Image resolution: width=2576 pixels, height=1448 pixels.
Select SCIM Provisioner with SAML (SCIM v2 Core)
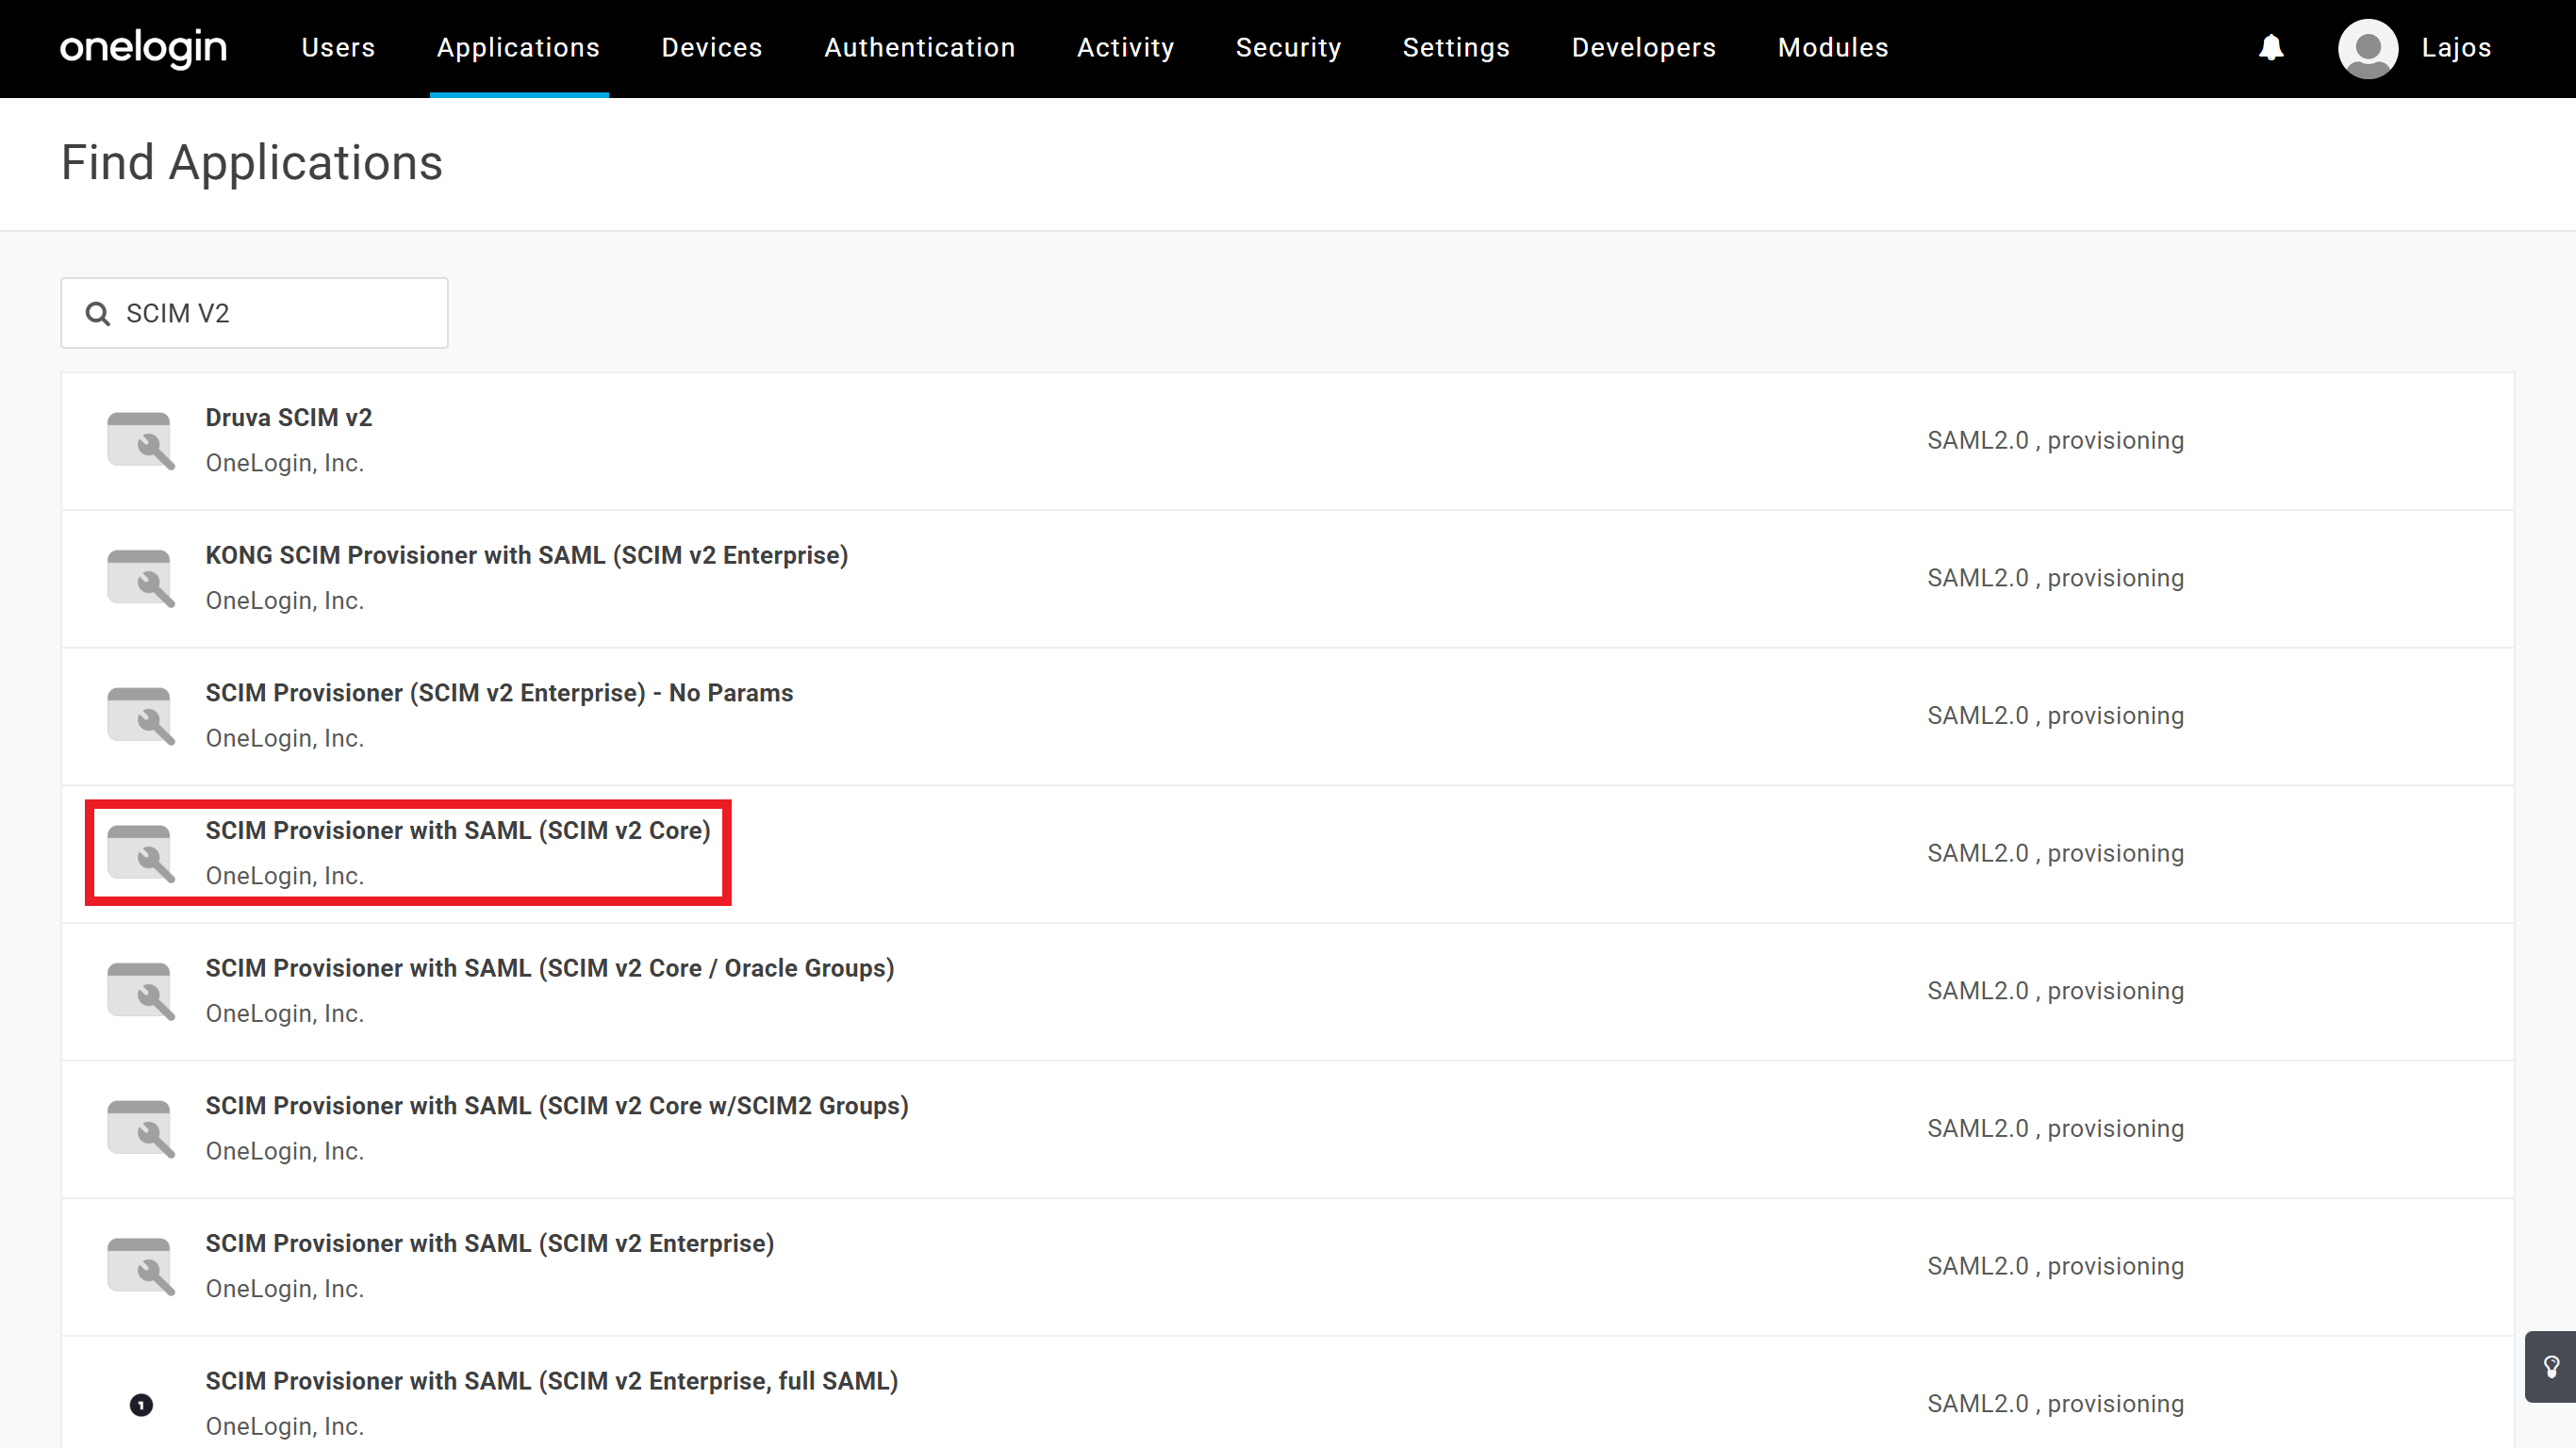coord(457,830)
